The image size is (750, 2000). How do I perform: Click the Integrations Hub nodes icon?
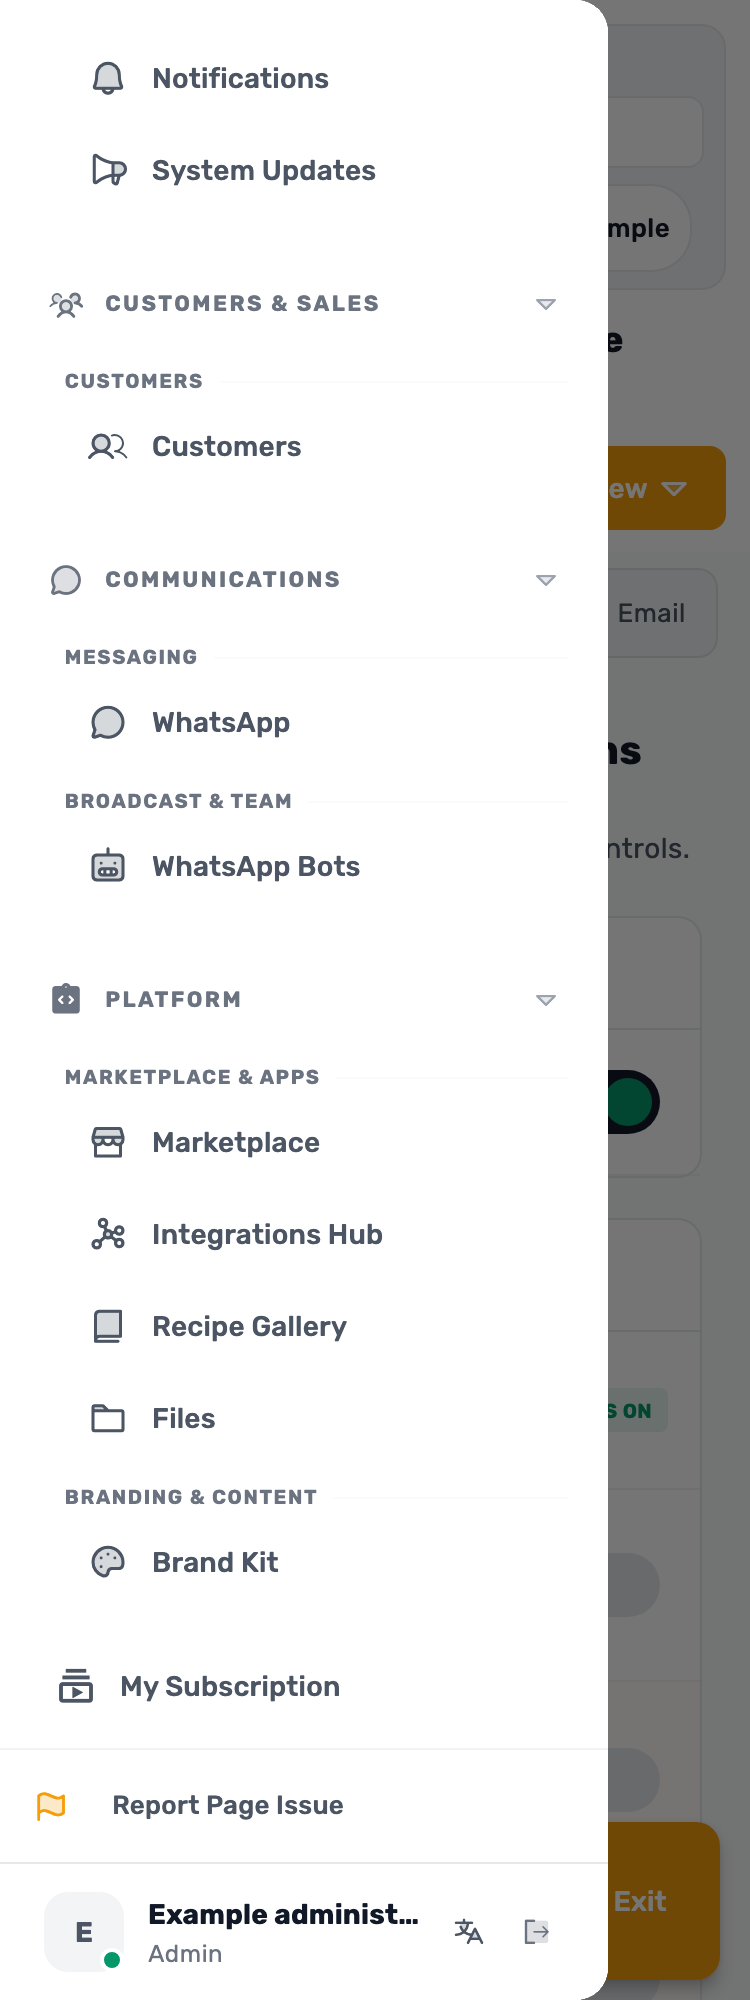(108, 1234)
